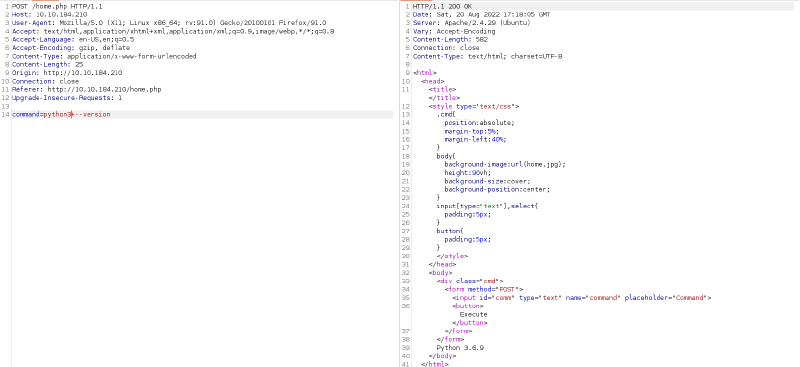This screenshot has width=800, height=367.
Task: Select the "Execute" button text line
Action: point(473,314)
